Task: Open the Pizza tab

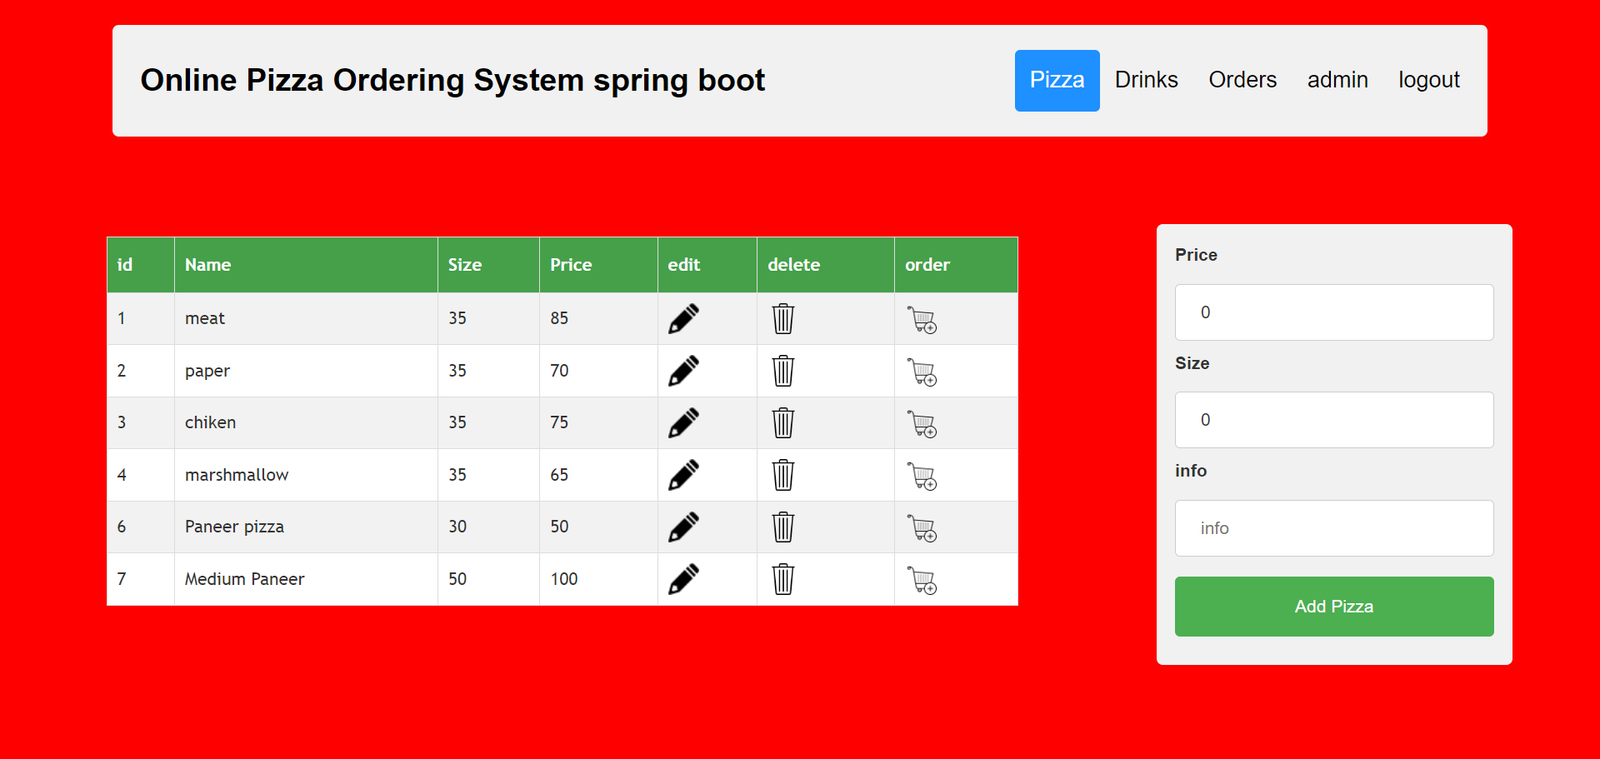Action: point(1056,80)
